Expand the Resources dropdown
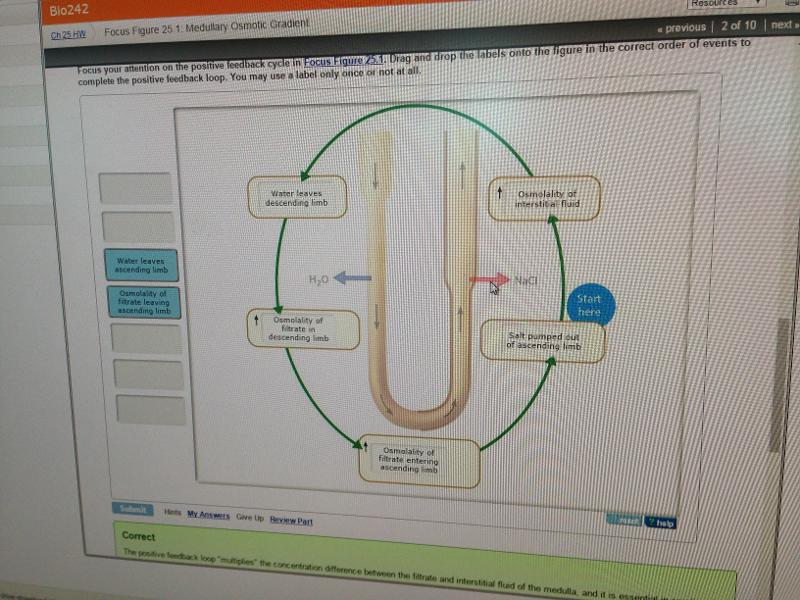The image size is (800, 600). pyautogui.click(x=728, y=4)
